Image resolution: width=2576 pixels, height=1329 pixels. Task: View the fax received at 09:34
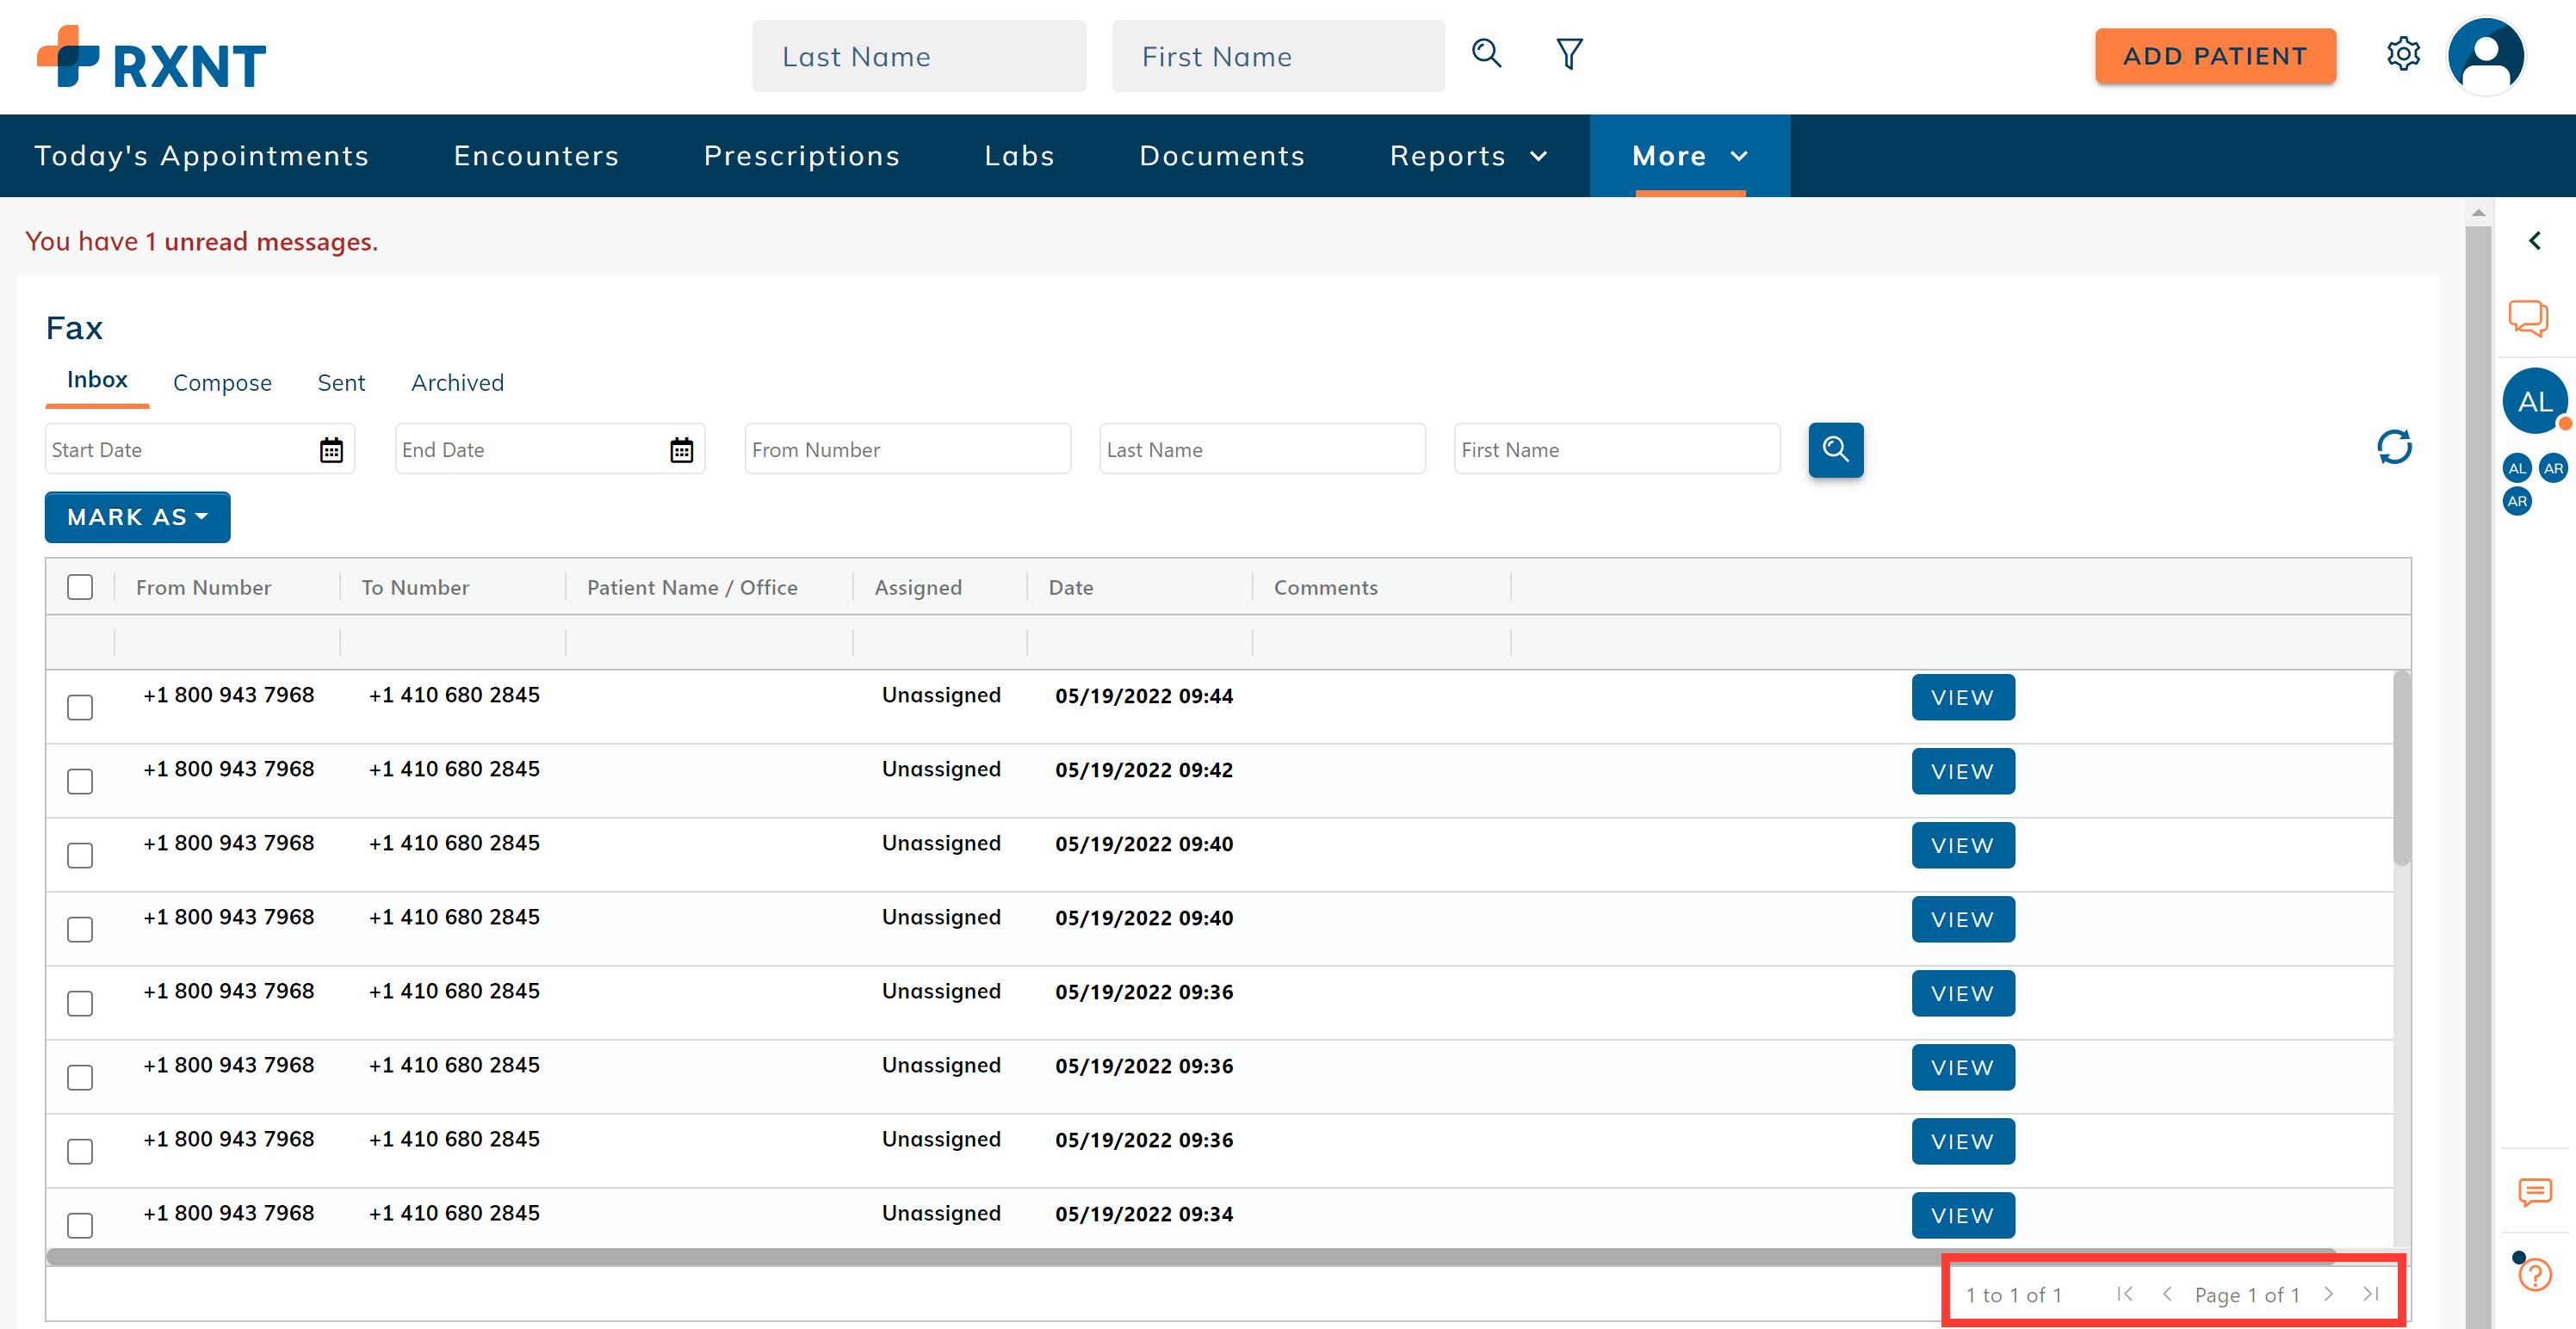pyautogui.click(x=1962, y=1215)
